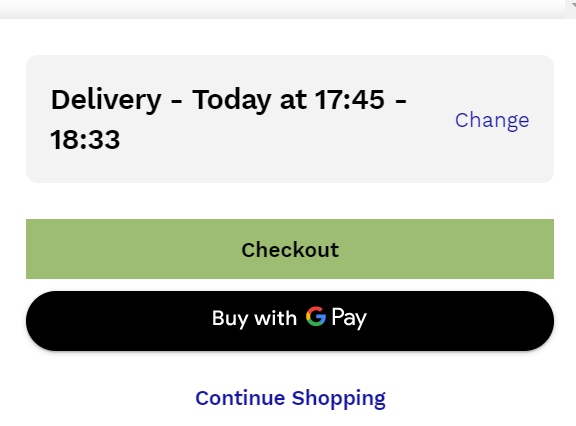Click the green Checkout button
Screen dimensions: 576x426
point(290,249)
